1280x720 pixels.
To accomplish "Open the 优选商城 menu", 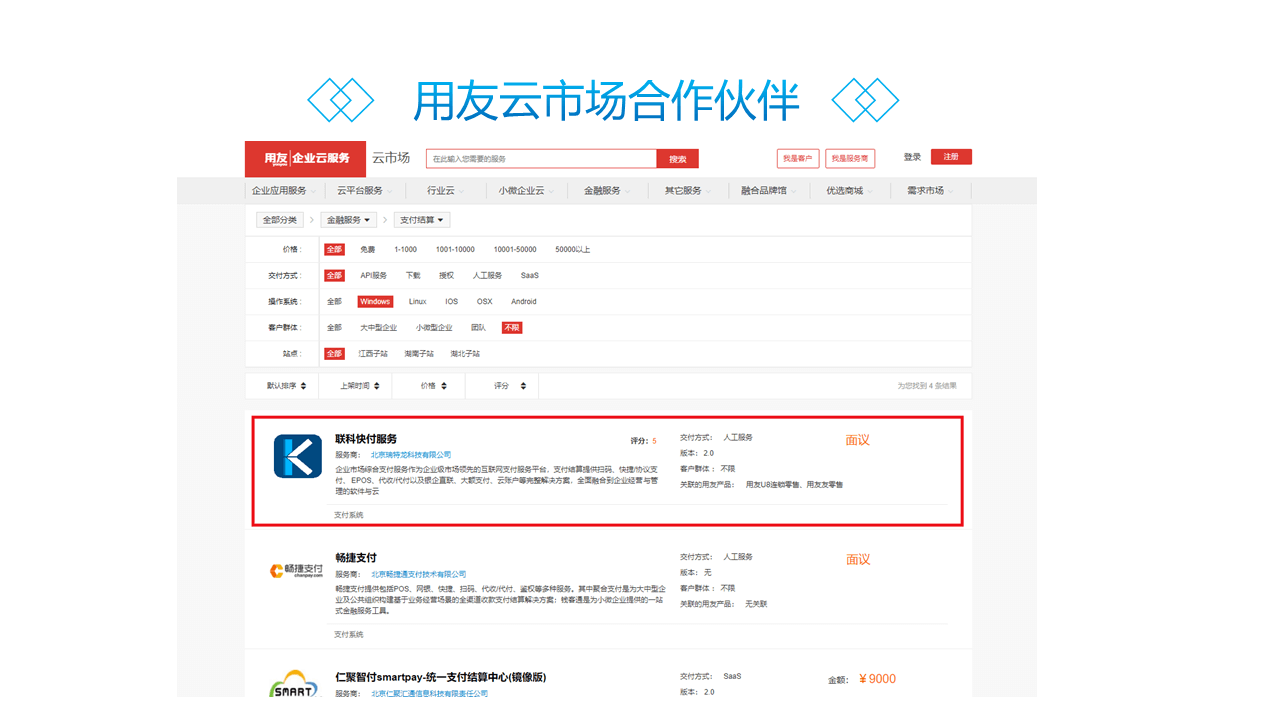I will click(x=850, y=191).
